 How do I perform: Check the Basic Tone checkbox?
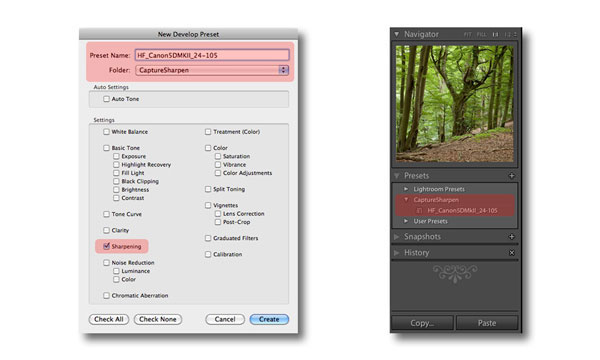tap(106, 148)
